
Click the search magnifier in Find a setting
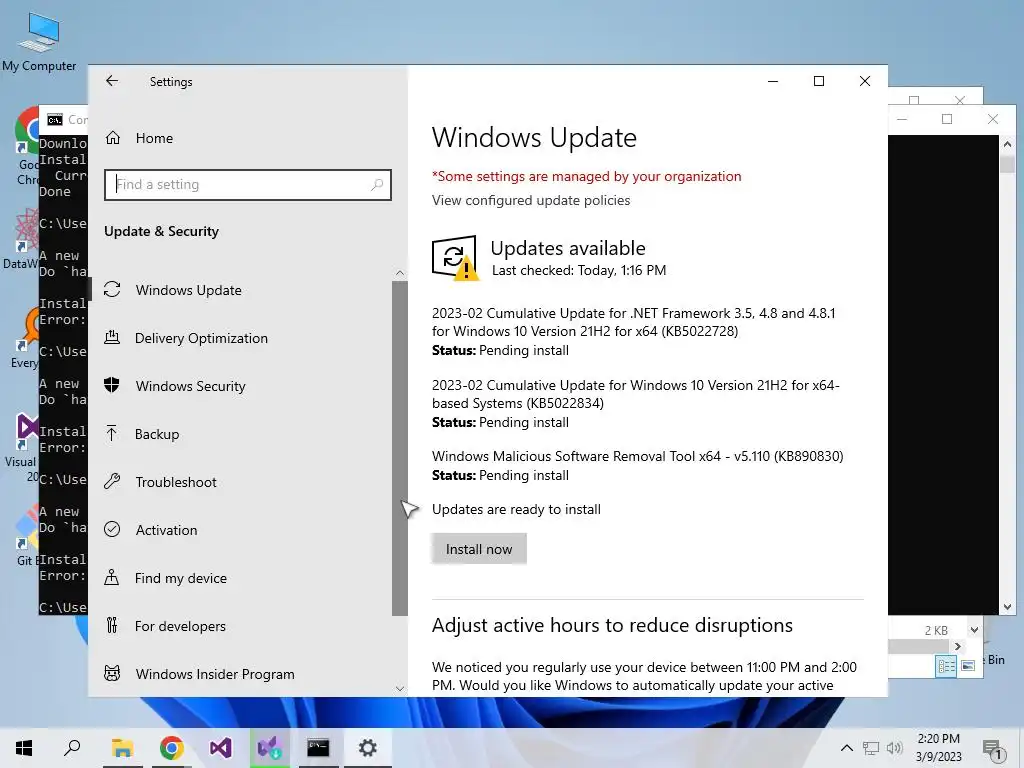[377, 185]
